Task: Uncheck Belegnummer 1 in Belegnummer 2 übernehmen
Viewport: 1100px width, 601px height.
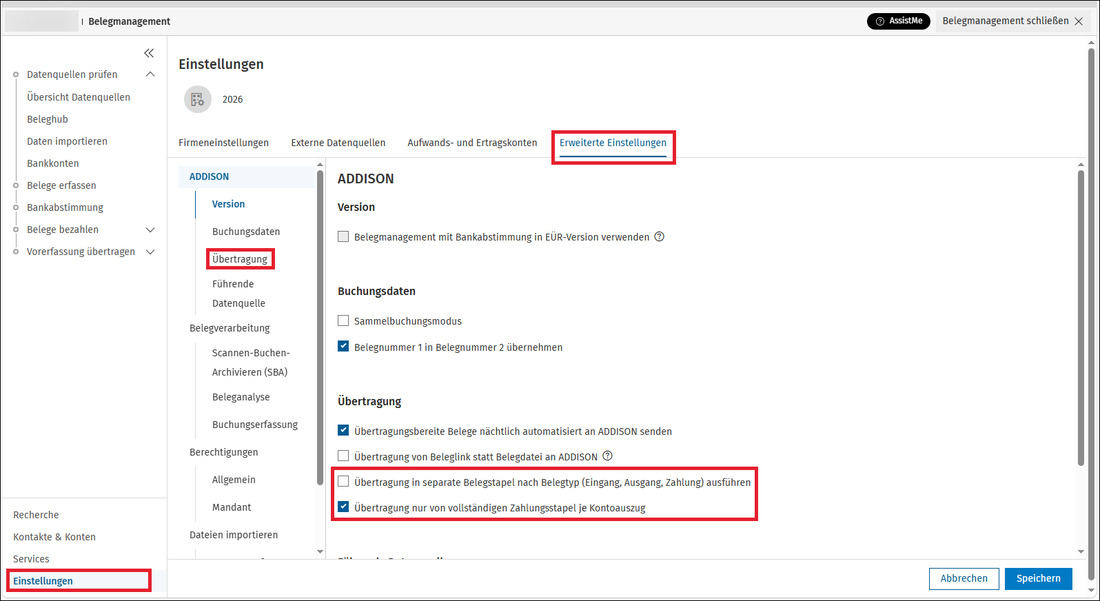Action: click(x=343, y=346)
